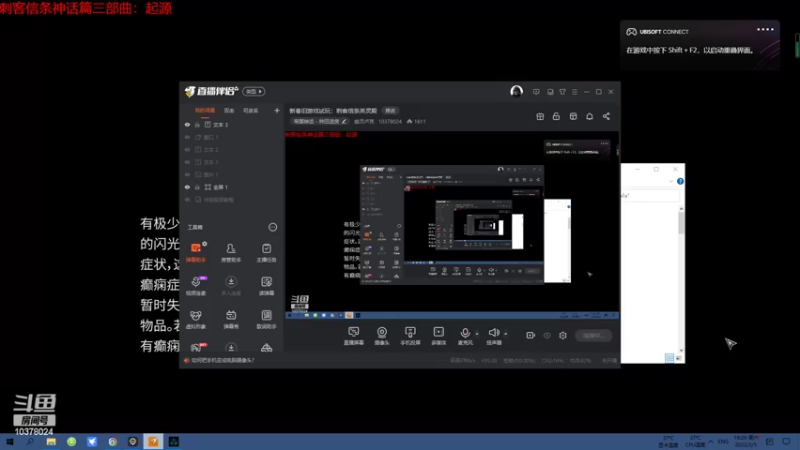
Task: Expand the microphone options arrow
Action: tap(477, 334)
